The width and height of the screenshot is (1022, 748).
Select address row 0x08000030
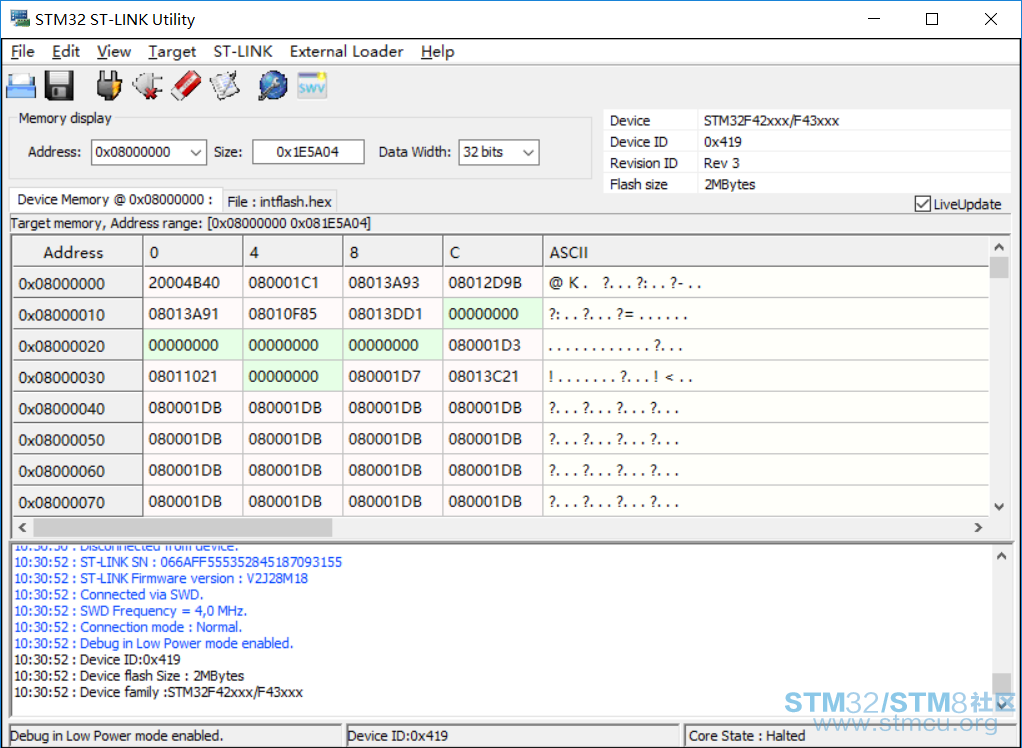(x=77, y=377)
